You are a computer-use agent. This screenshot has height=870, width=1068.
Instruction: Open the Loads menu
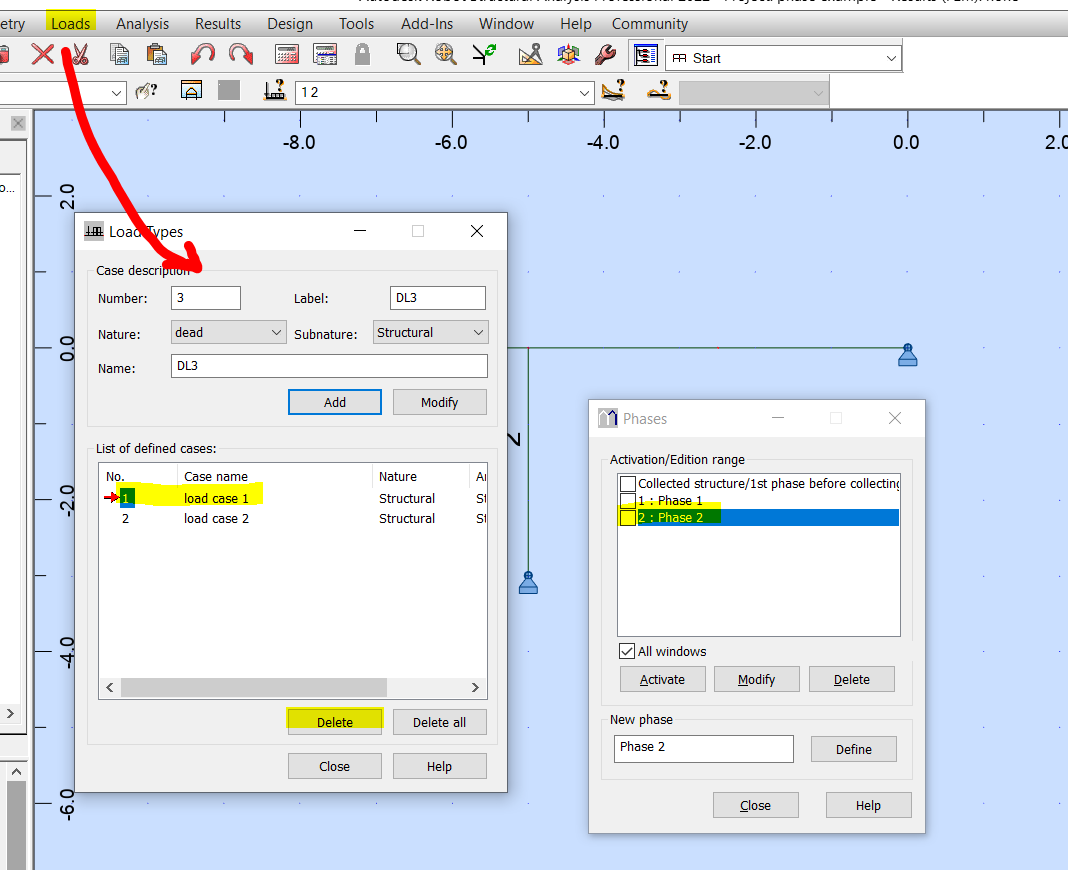(69, 23)
